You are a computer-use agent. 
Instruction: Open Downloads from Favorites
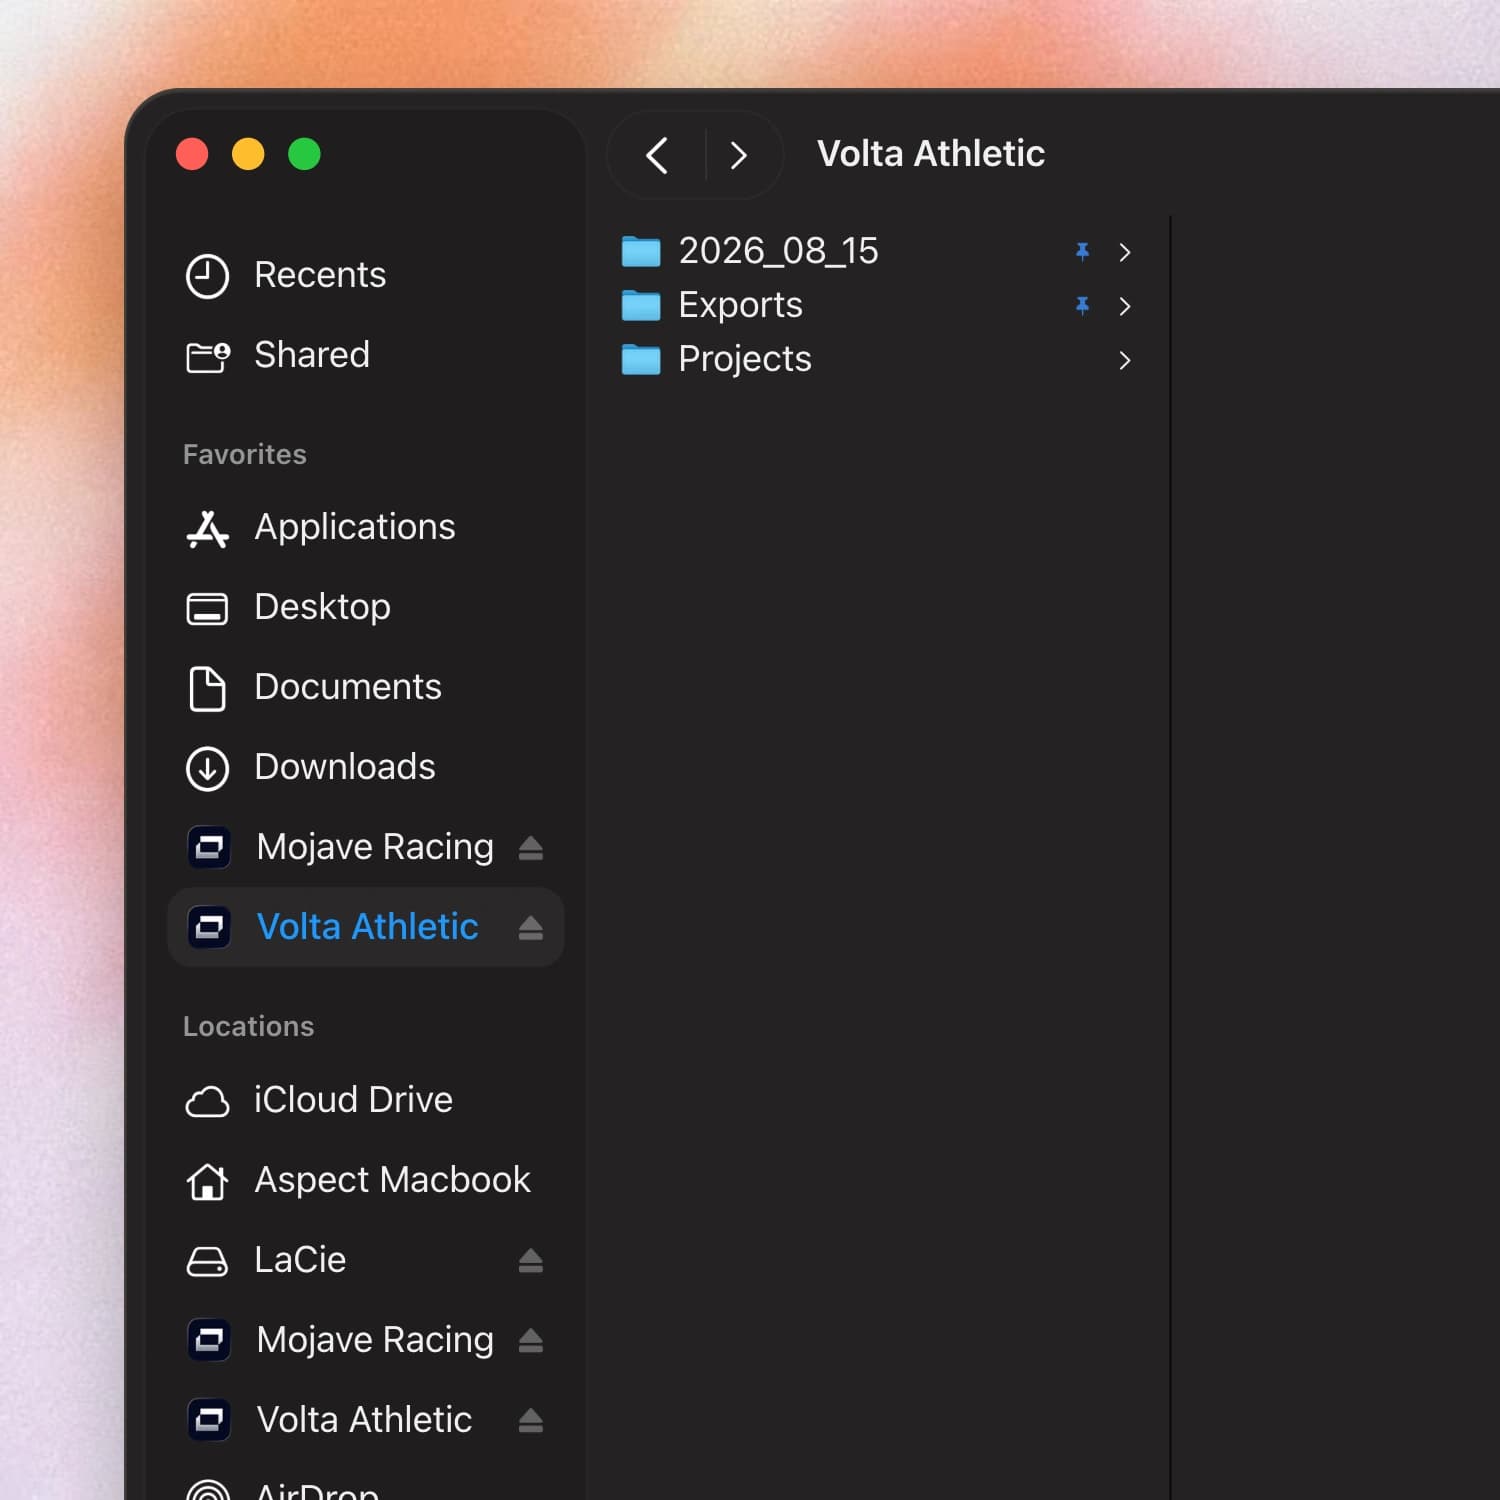pyautogui.click(x=366, y=767)
